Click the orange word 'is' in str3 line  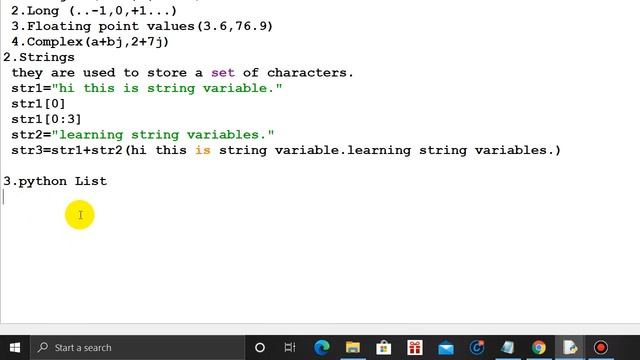coord(203,150)
